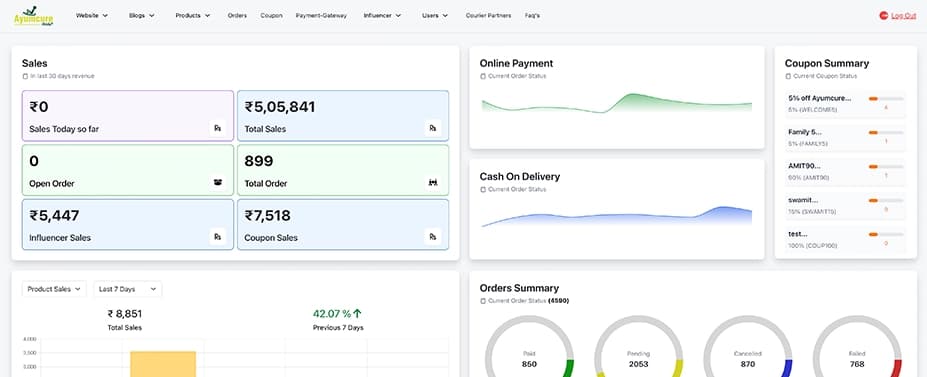
Task: Click rupee icon on Sales Today card
Action: click(218, 128)
